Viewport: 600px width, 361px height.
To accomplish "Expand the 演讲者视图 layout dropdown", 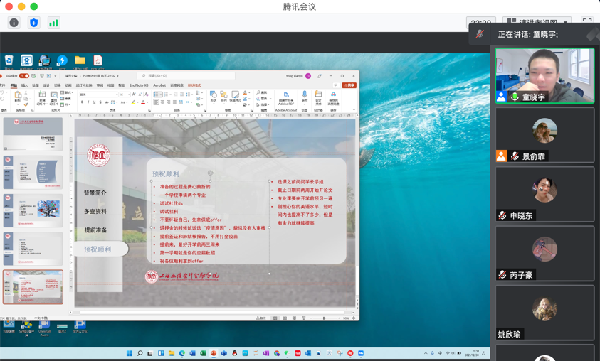I will 537,21.
